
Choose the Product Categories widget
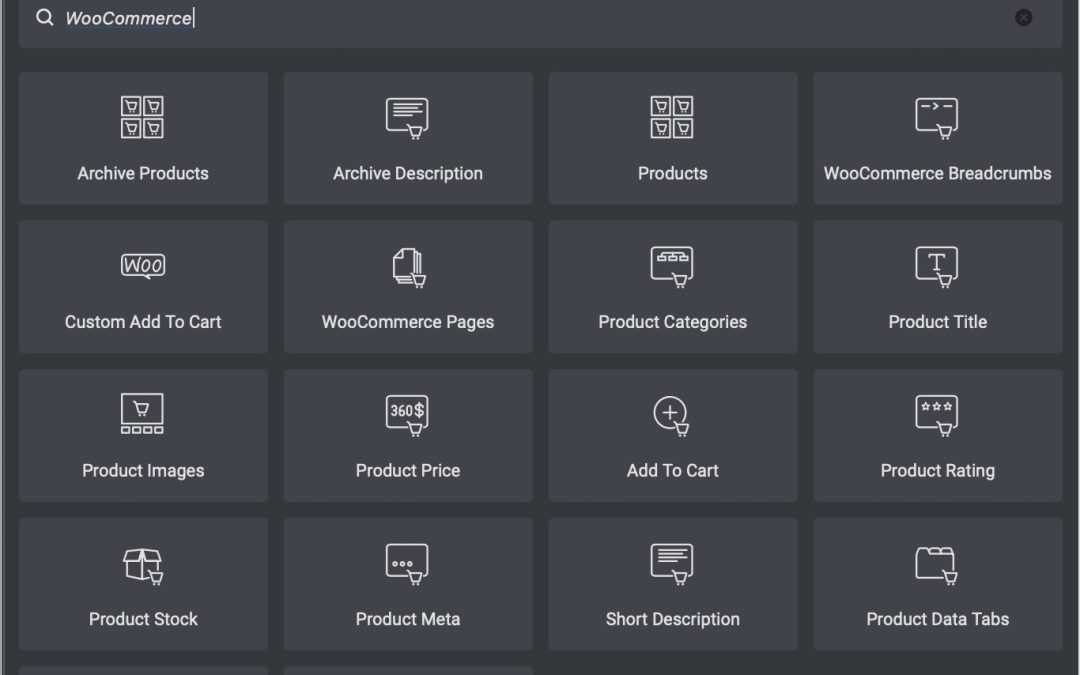click(673, 287)
